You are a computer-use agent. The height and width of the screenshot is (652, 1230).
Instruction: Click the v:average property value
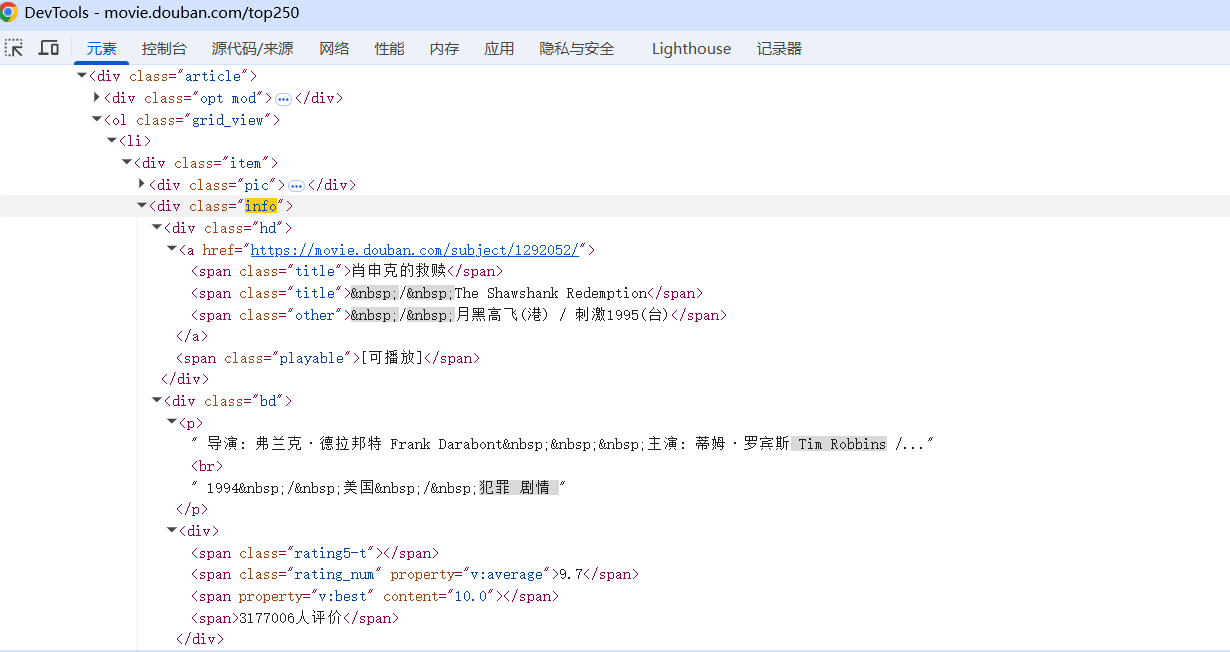[508, 575]
